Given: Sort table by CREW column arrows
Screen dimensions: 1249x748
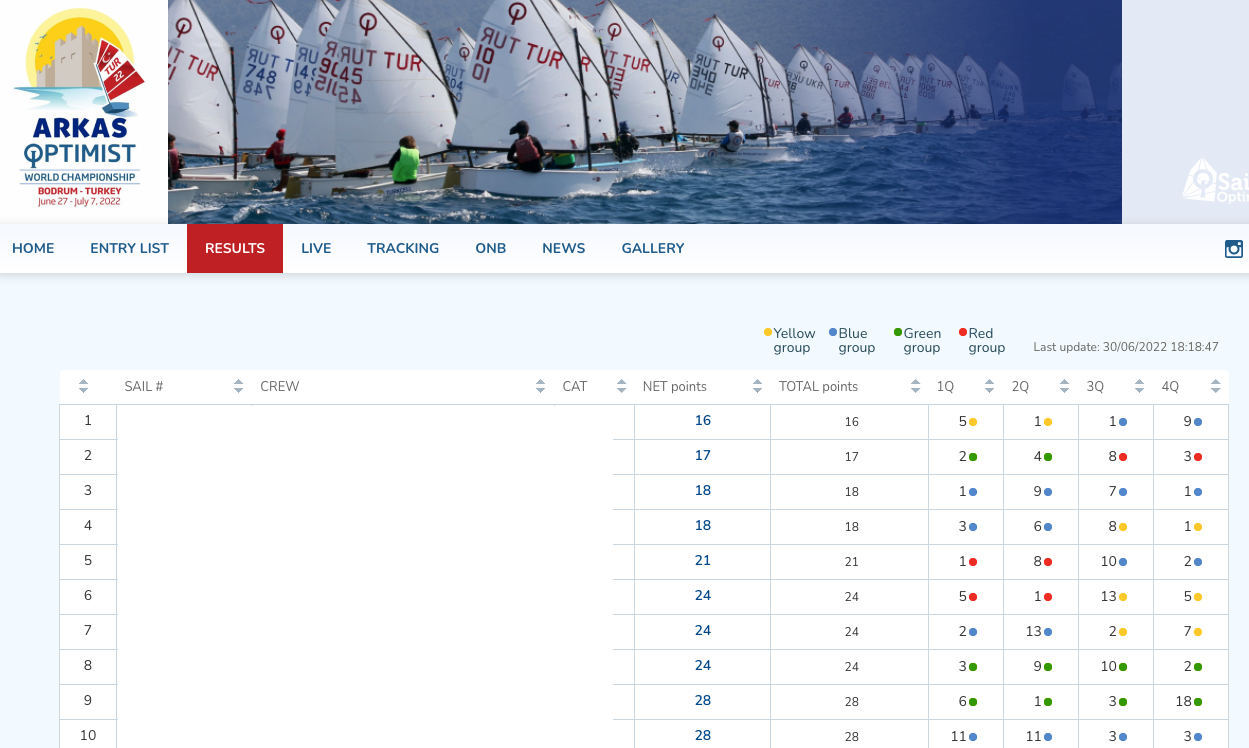Looking at the screenshot, I should point(541,386).
